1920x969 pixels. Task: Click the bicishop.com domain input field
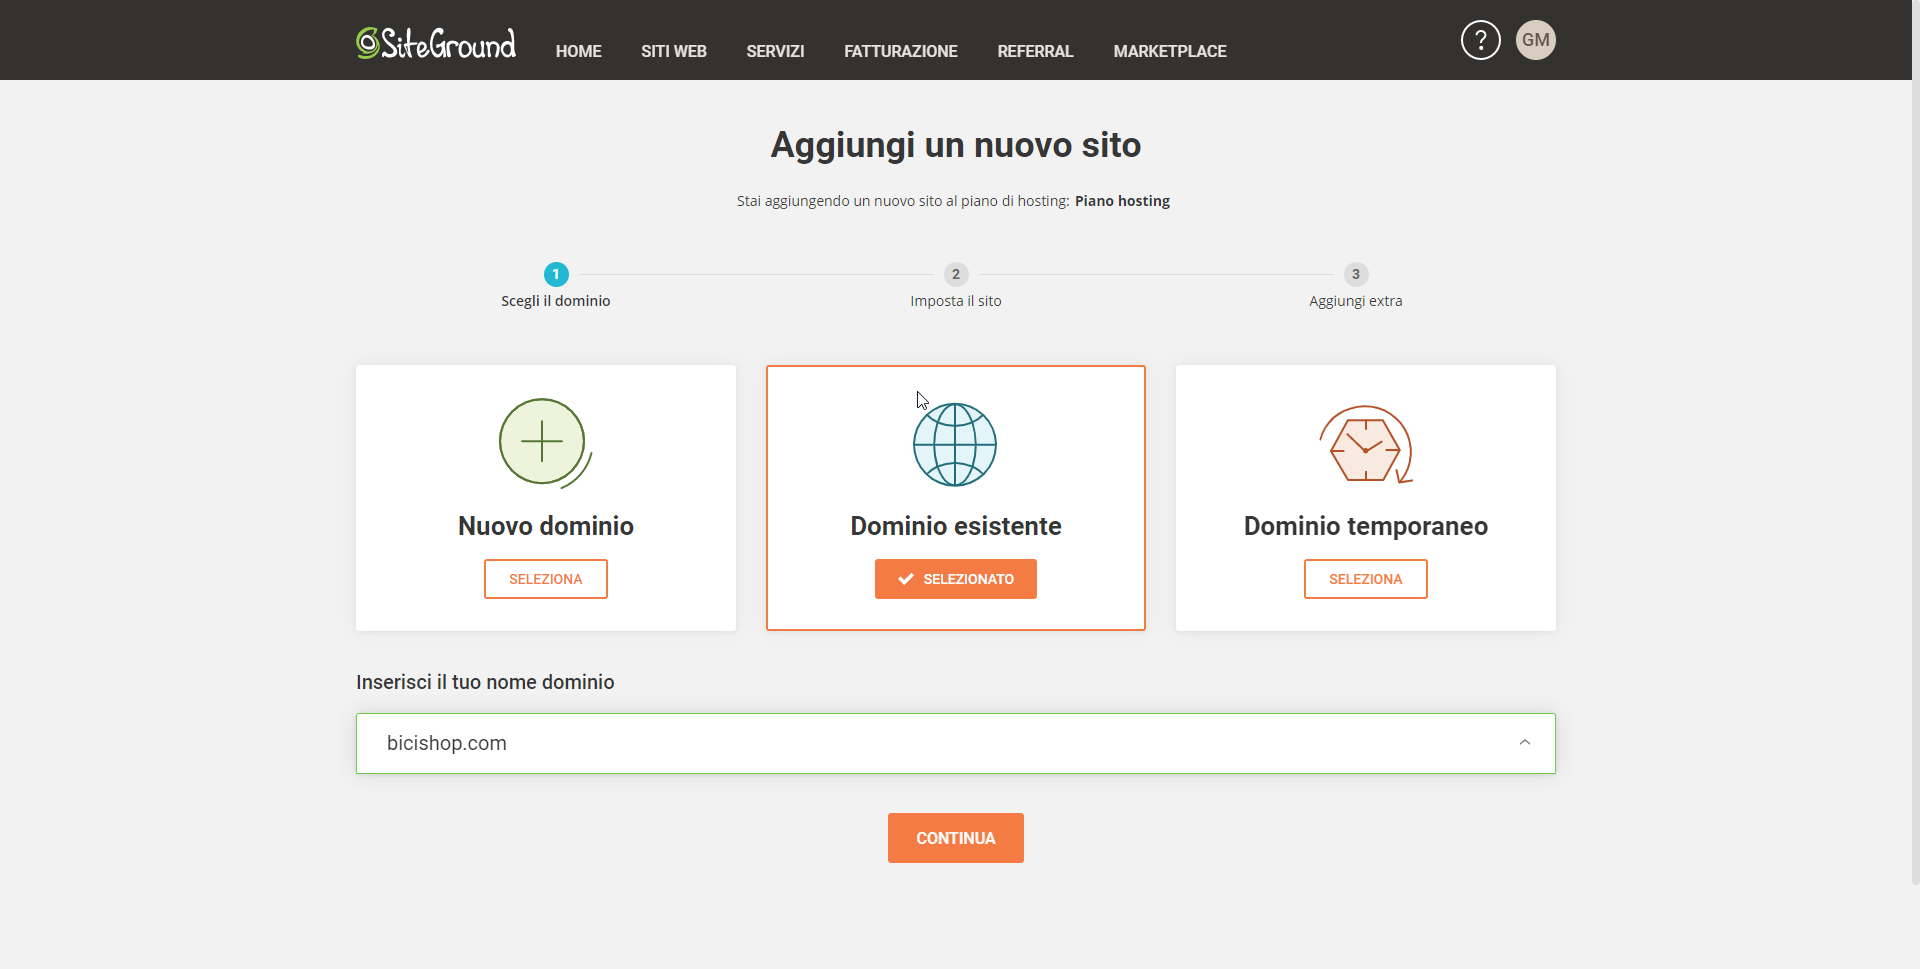coord(900,743)
